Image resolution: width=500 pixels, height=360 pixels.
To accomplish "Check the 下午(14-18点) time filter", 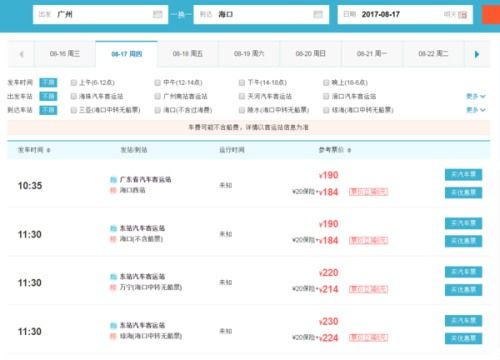I will [x=242, y=83].
